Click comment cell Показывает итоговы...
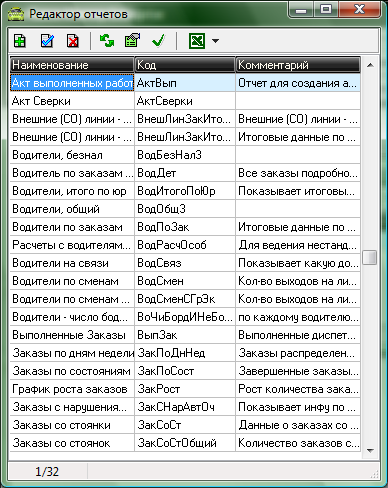 pos(298,191)
